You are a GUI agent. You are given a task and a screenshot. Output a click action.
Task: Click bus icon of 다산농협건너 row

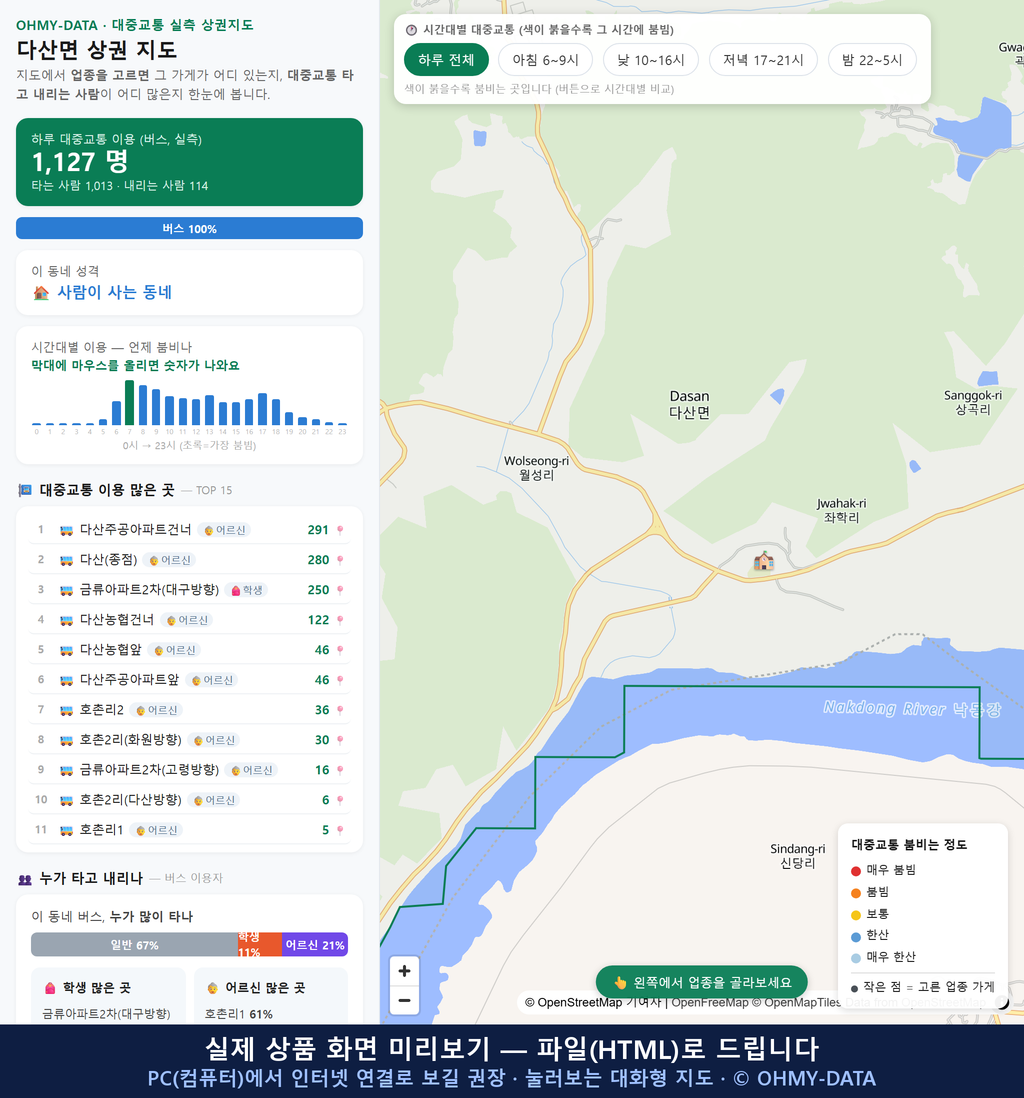67,620
